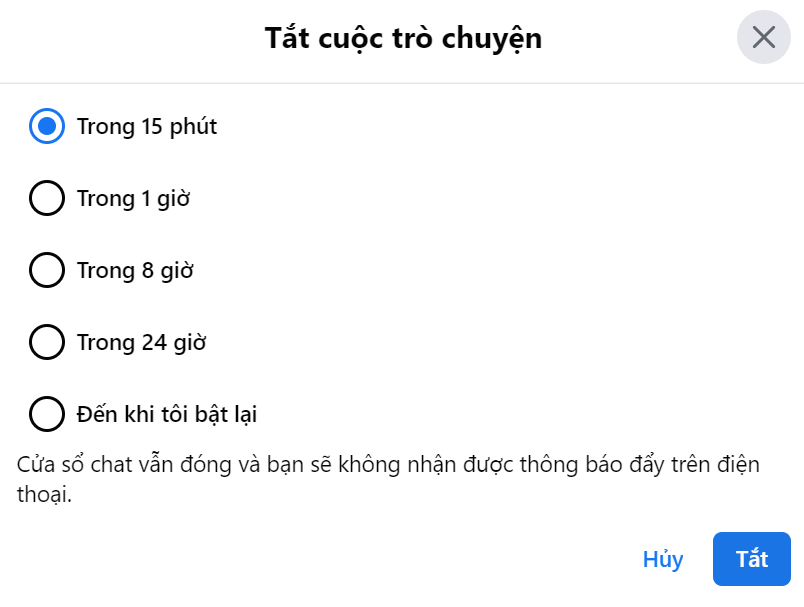Dismiss the dialog using the round X icon
804x607 pixels.
pos(764,38)
